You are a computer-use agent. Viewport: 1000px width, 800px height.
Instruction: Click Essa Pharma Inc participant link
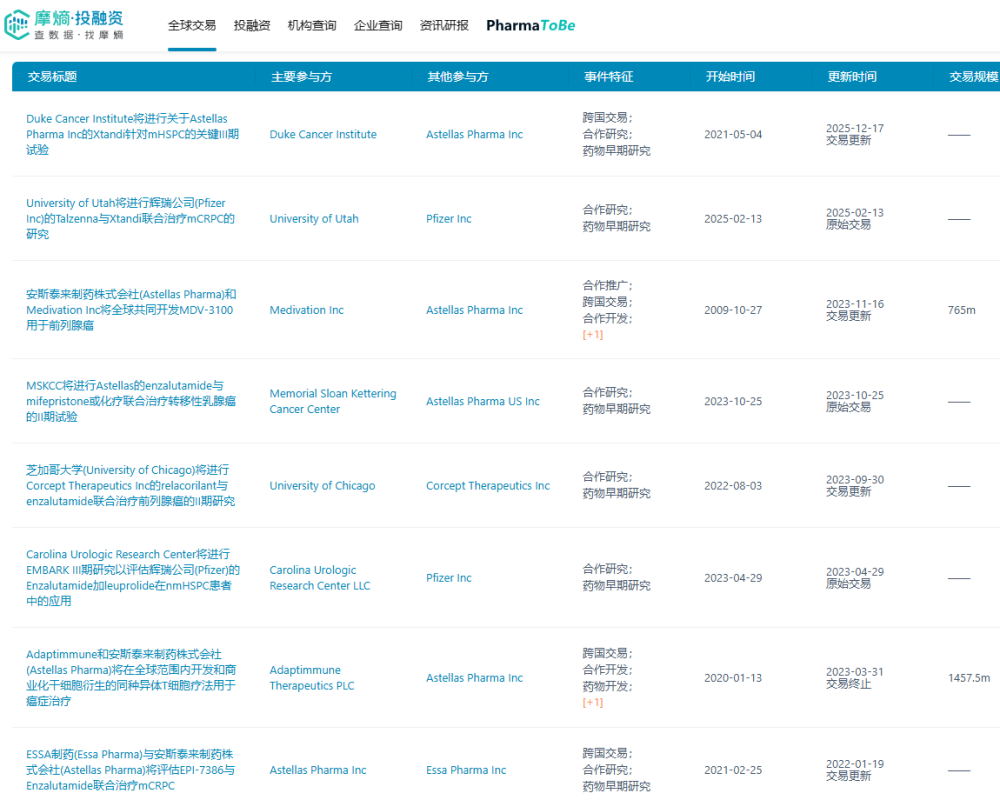pyautogui.click(x=466, y=769)
